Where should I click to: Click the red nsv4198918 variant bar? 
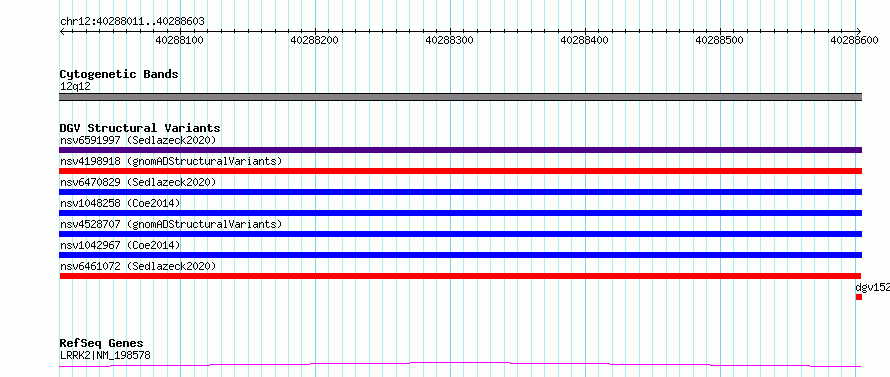click(x=460, y=171)
